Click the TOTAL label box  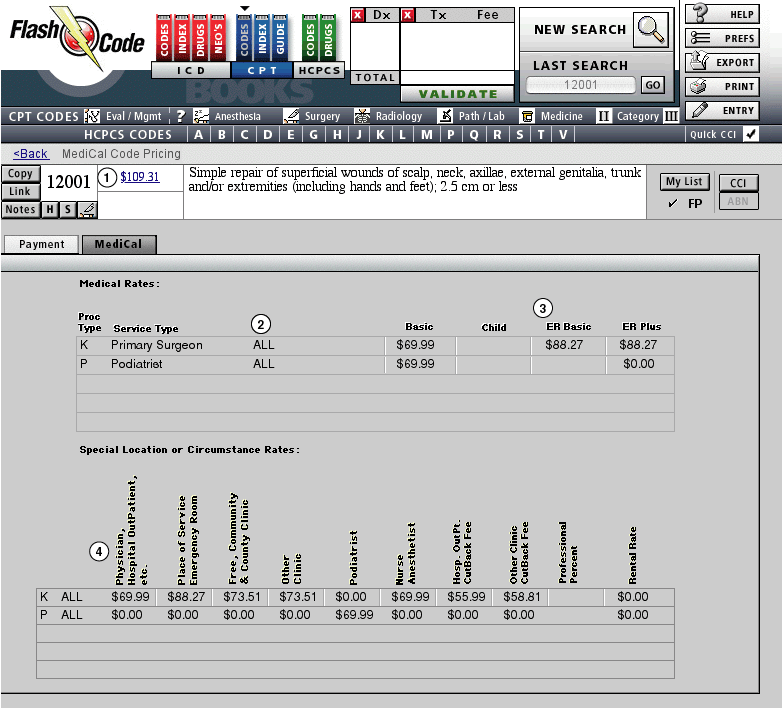click(x=375, y=78)
